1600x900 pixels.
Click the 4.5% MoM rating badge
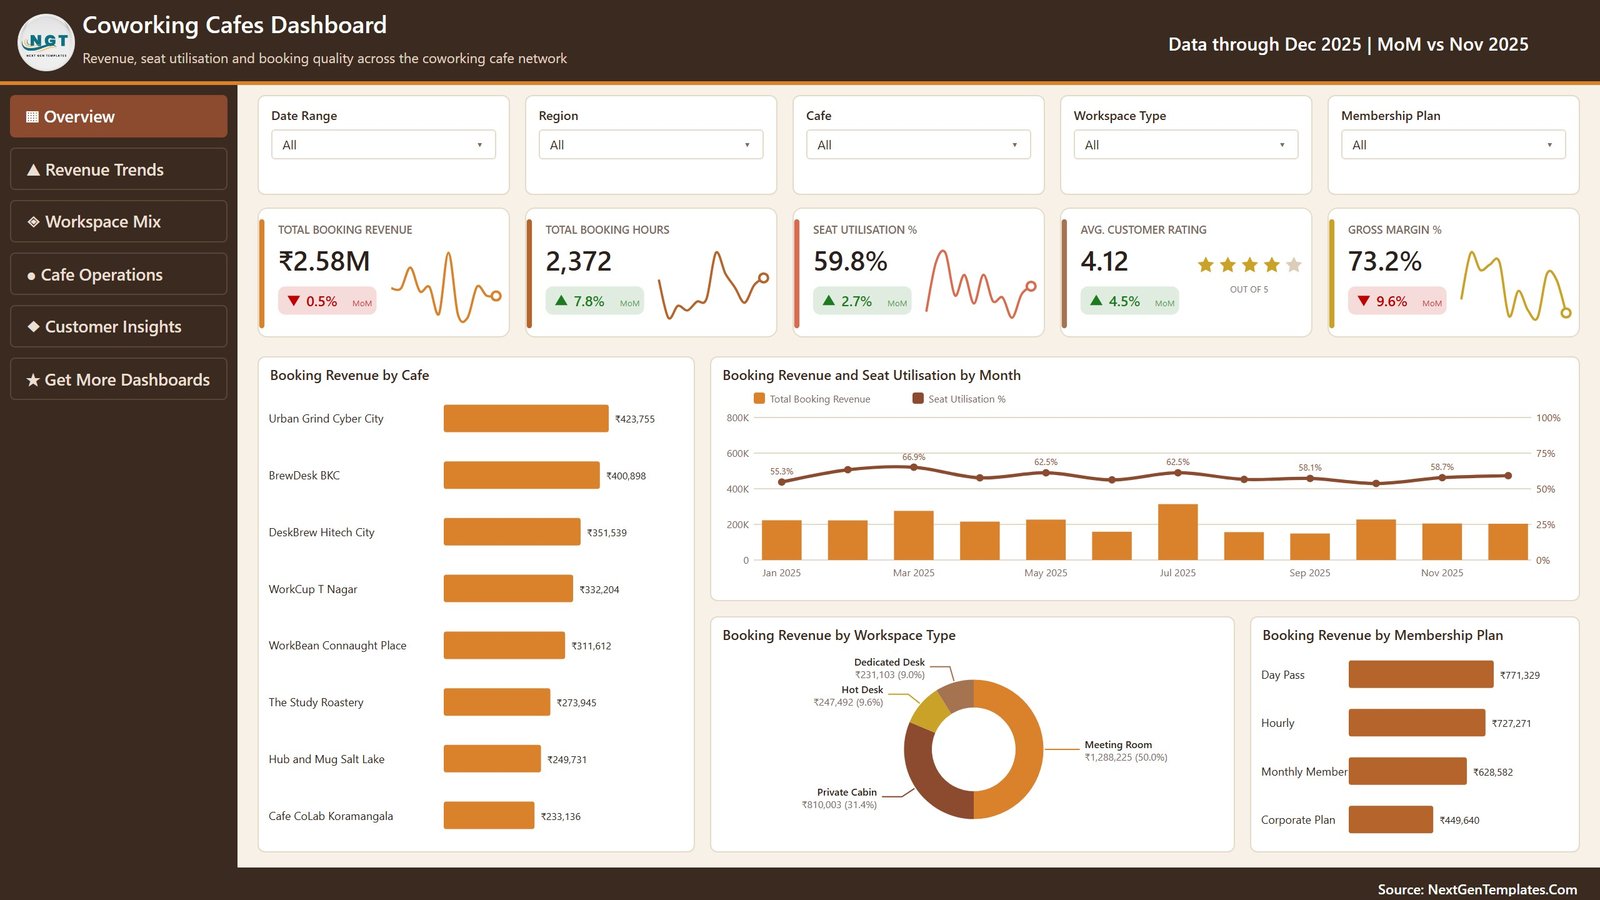[x=1130, y=301]
